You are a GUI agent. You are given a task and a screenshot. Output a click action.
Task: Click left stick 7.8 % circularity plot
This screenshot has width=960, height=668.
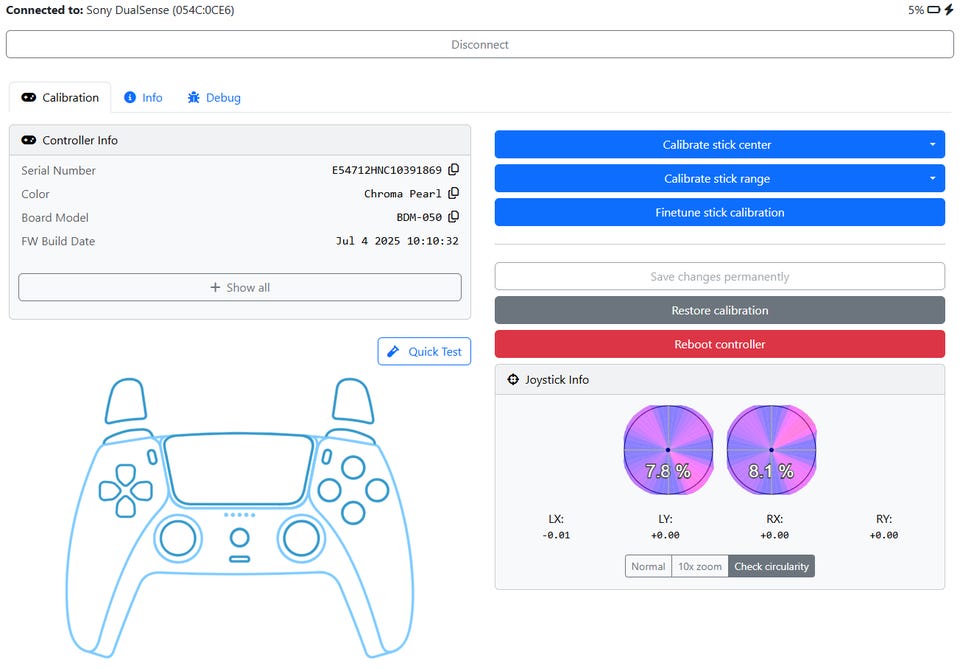point(668,449)
